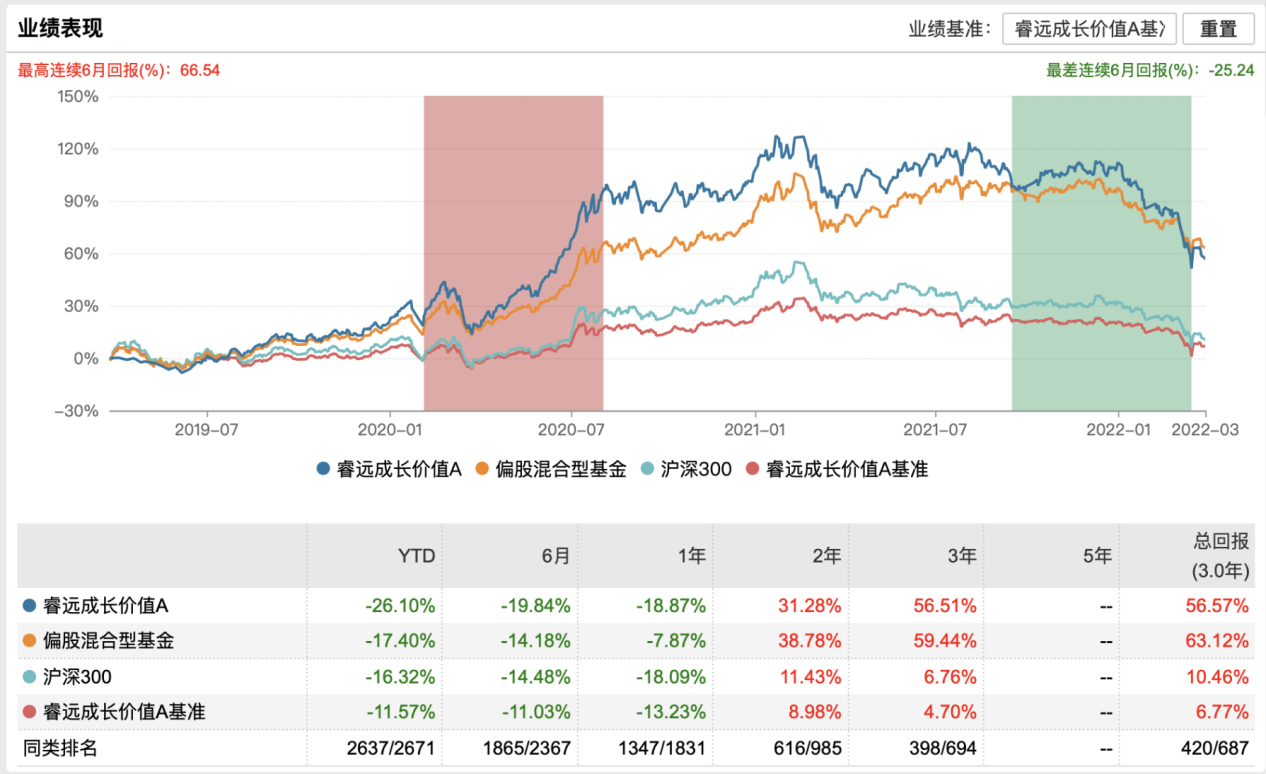Toggle 偏股混合型基金 legend series
This screenshot has height=774, width=1266.
tap(550, 469)
